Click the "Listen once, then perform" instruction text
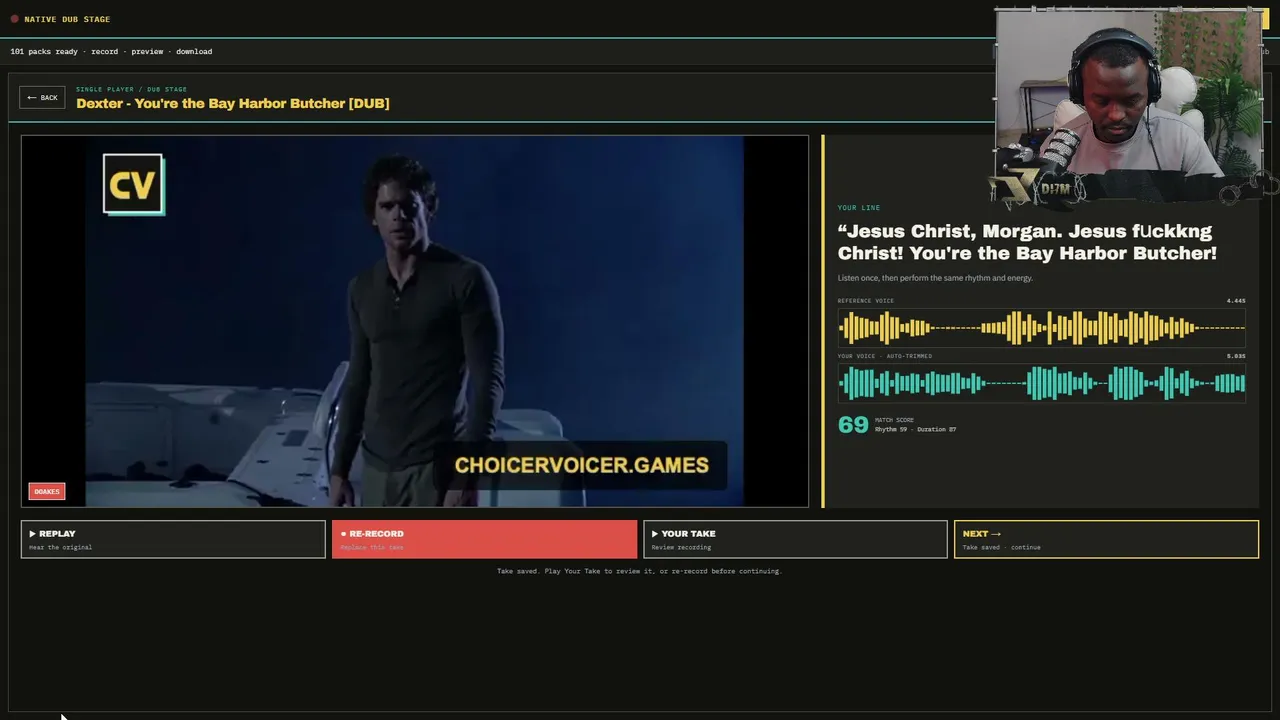The image size is (1280, 720). tap(935, 278)
